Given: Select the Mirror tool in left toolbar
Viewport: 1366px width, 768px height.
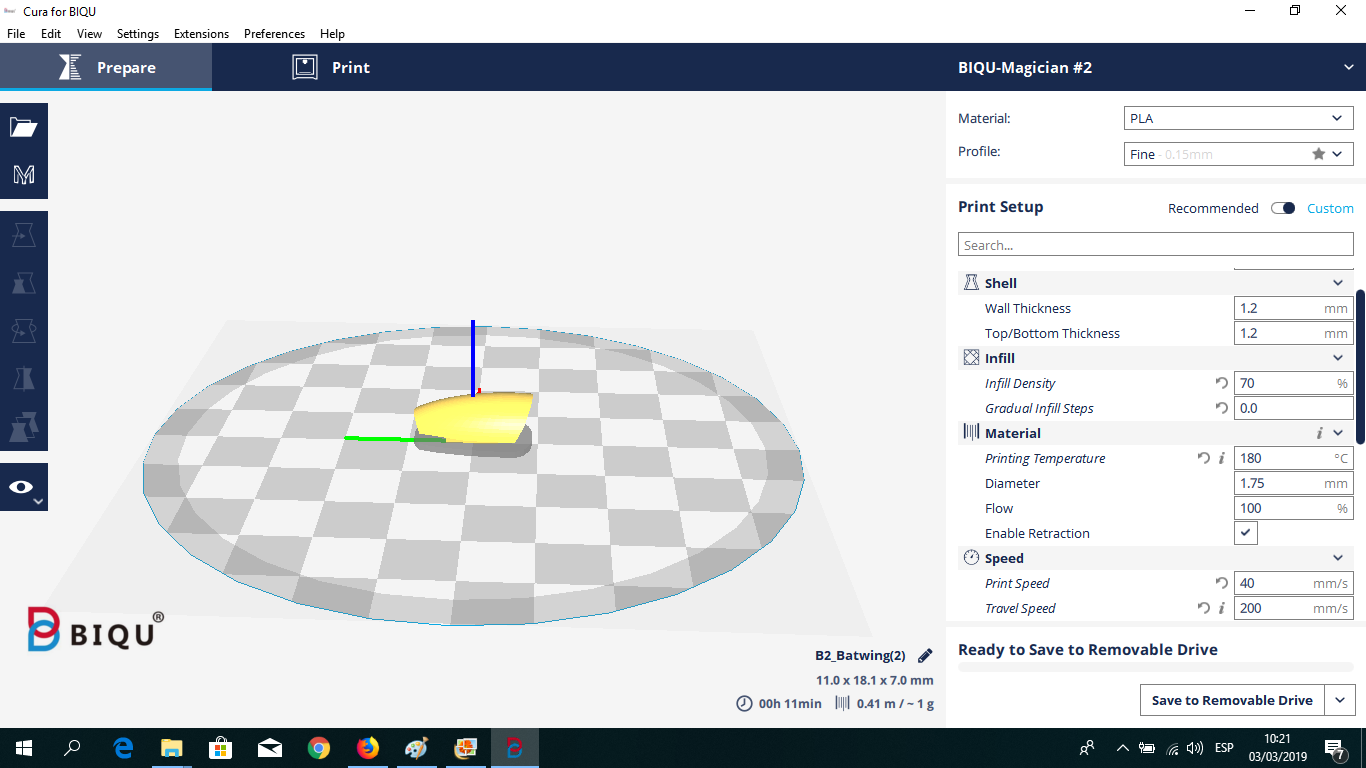Looking at the screenshot, I should click(x=24, y=377).
